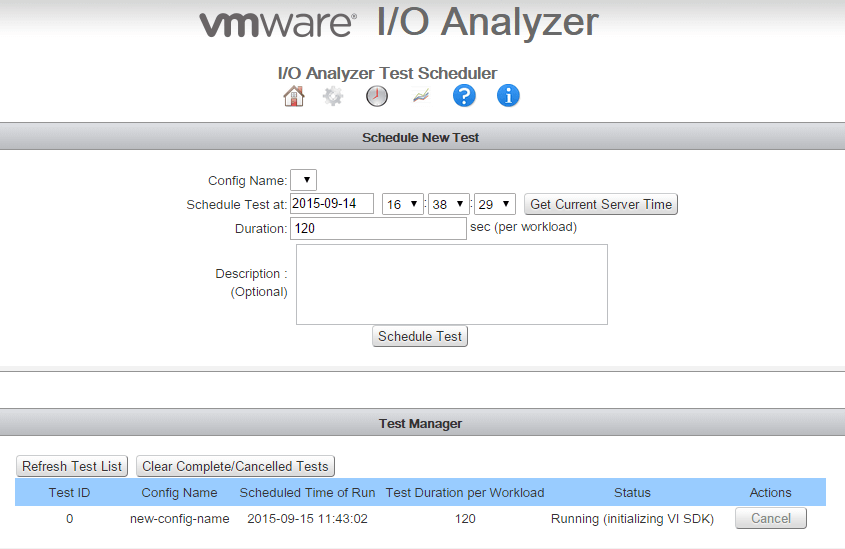Open the blue info about icon

(x=508, y=96)
